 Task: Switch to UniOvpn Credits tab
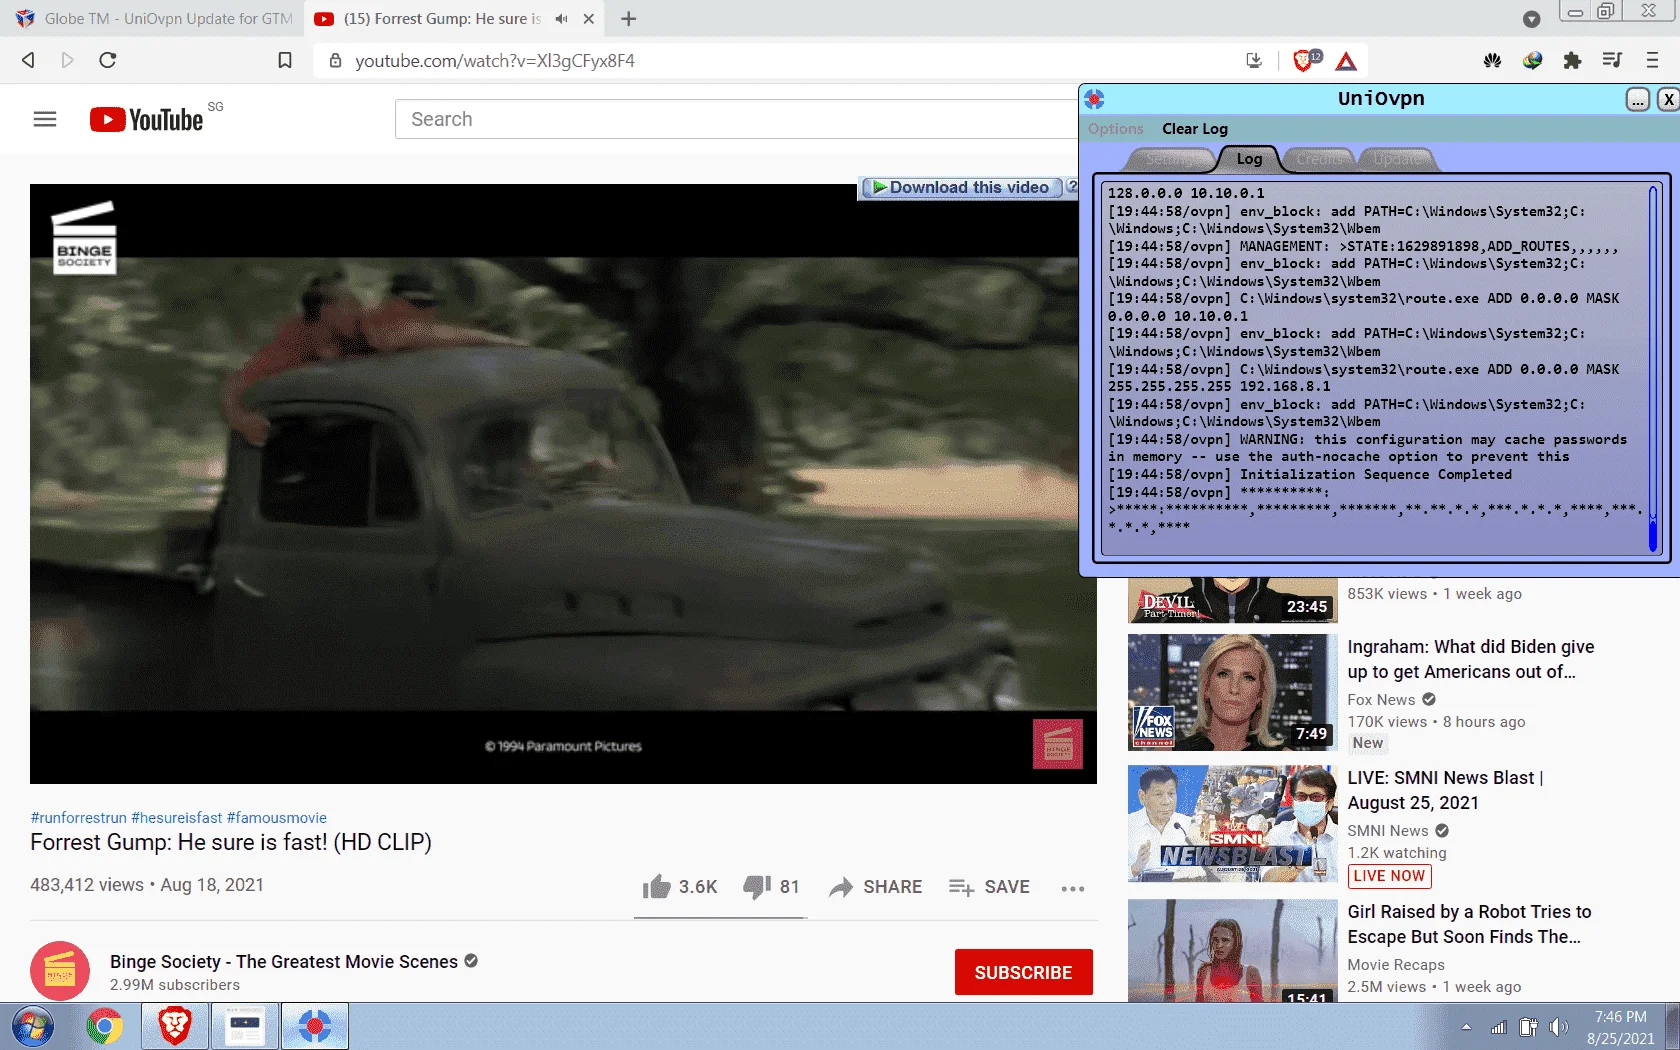[x=1320, y=159]
